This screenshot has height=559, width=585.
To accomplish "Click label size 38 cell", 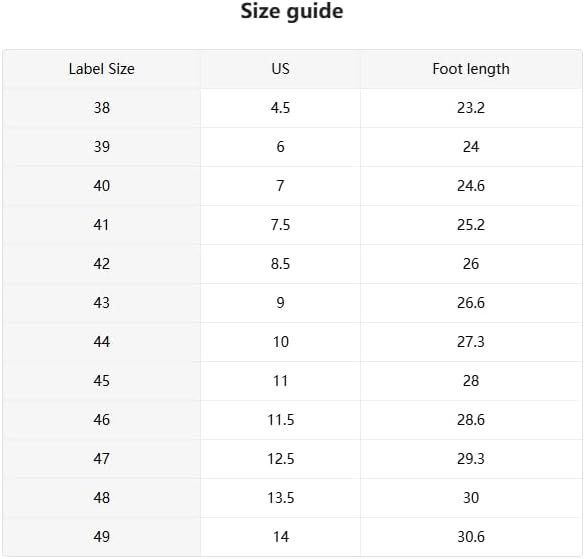I will click(101, 108).
